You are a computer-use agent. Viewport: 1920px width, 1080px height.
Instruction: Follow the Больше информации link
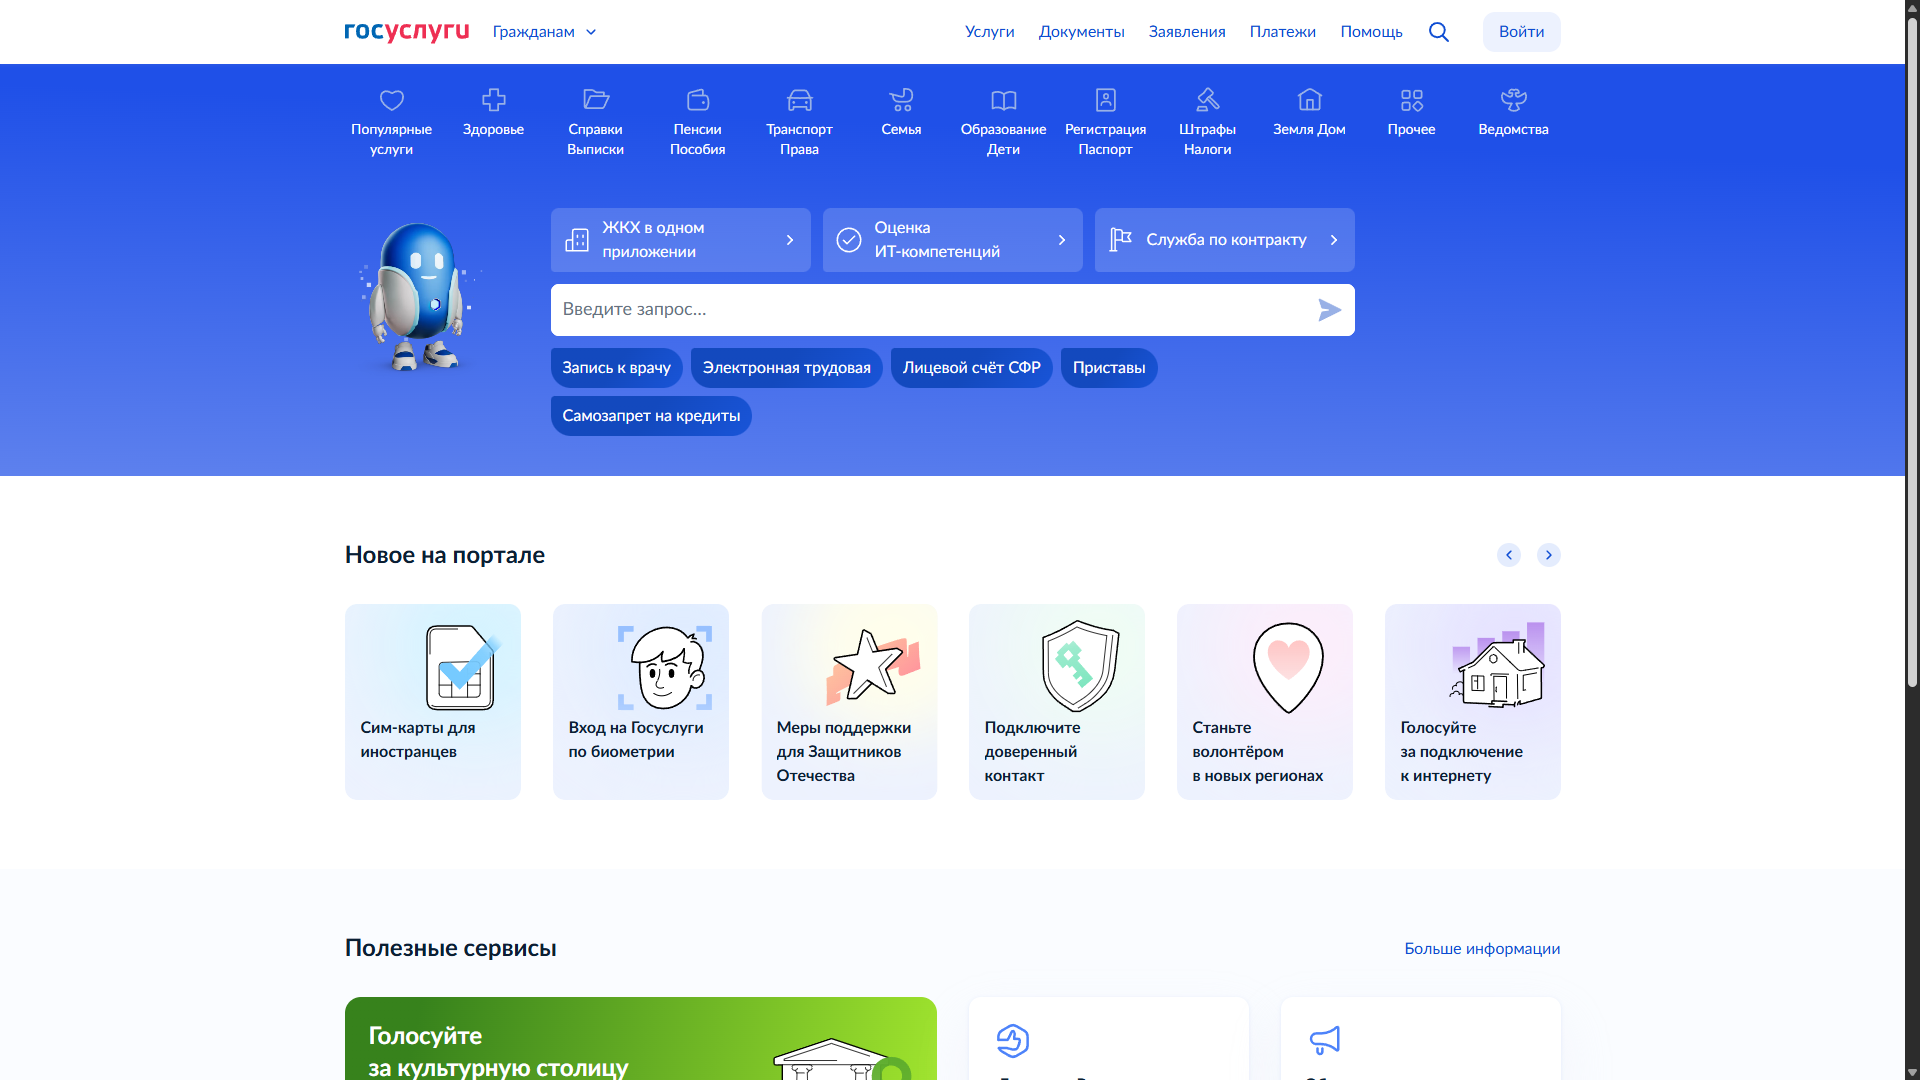click(1481, 949)
